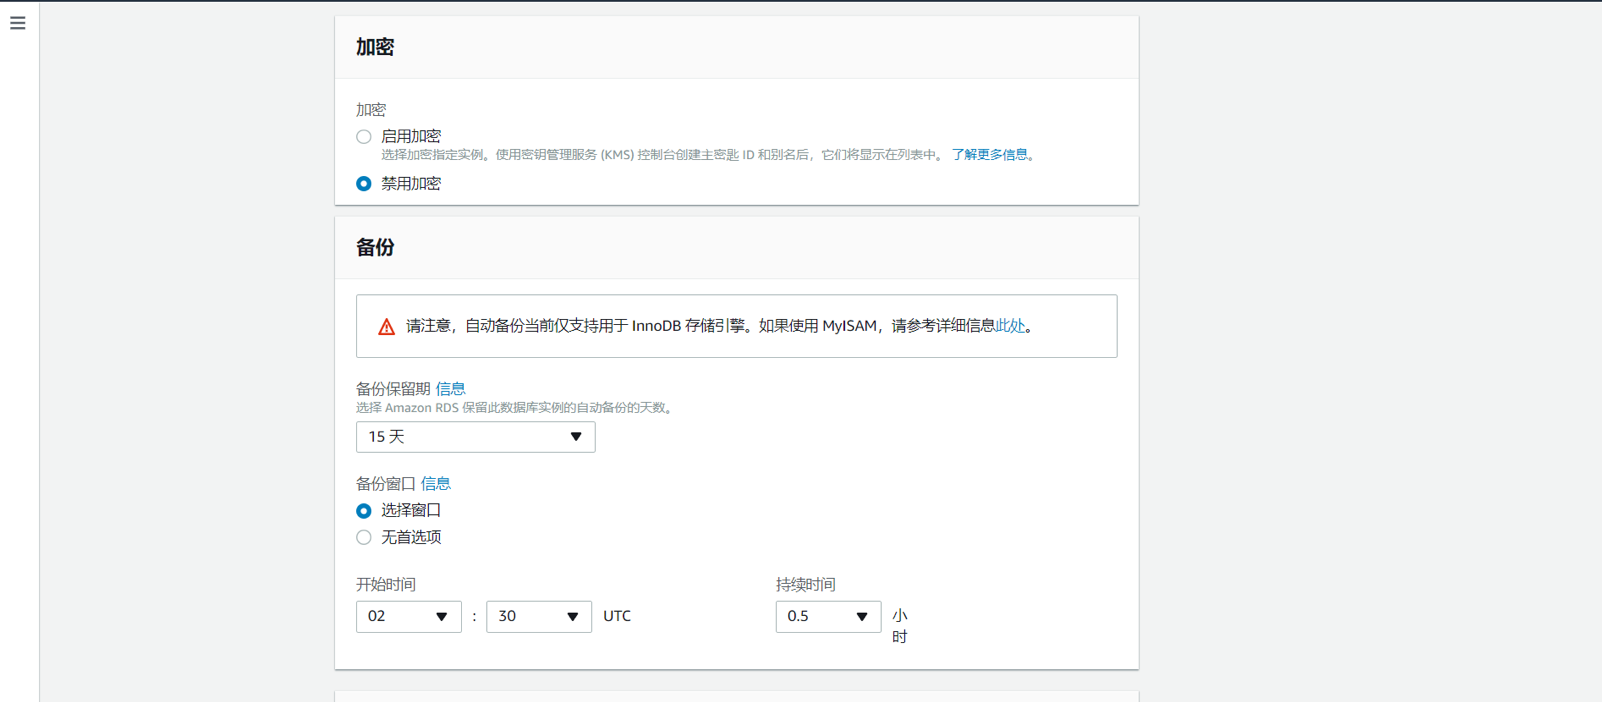The height and width of the screenshot is (702, 1602).
Task: Open the 了解更多信息 encryption link
Action: tap(989, 155)
